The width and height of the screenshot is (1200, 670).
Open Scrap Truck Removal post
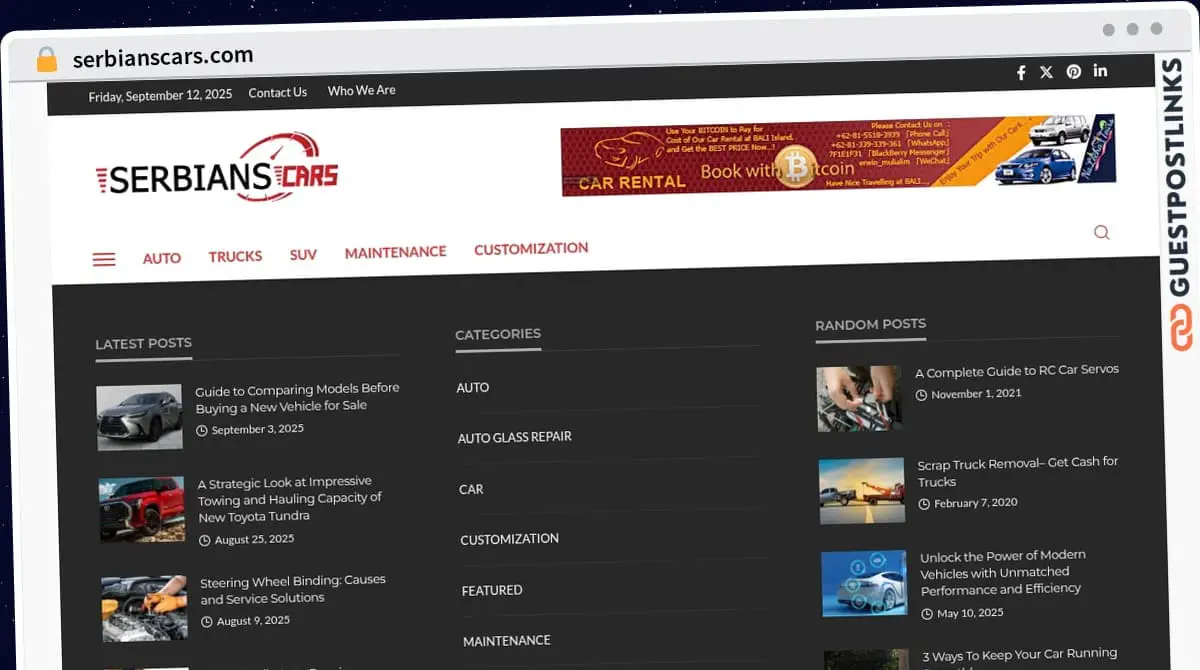(1018, 471)
